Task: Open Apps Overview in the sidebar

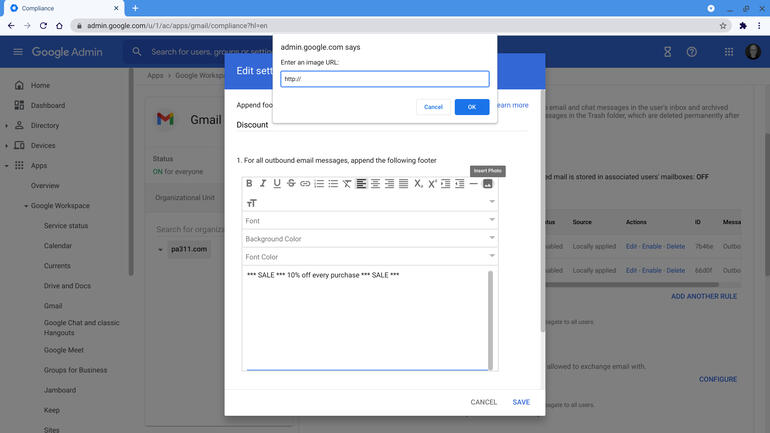Action: pos(45,186)
